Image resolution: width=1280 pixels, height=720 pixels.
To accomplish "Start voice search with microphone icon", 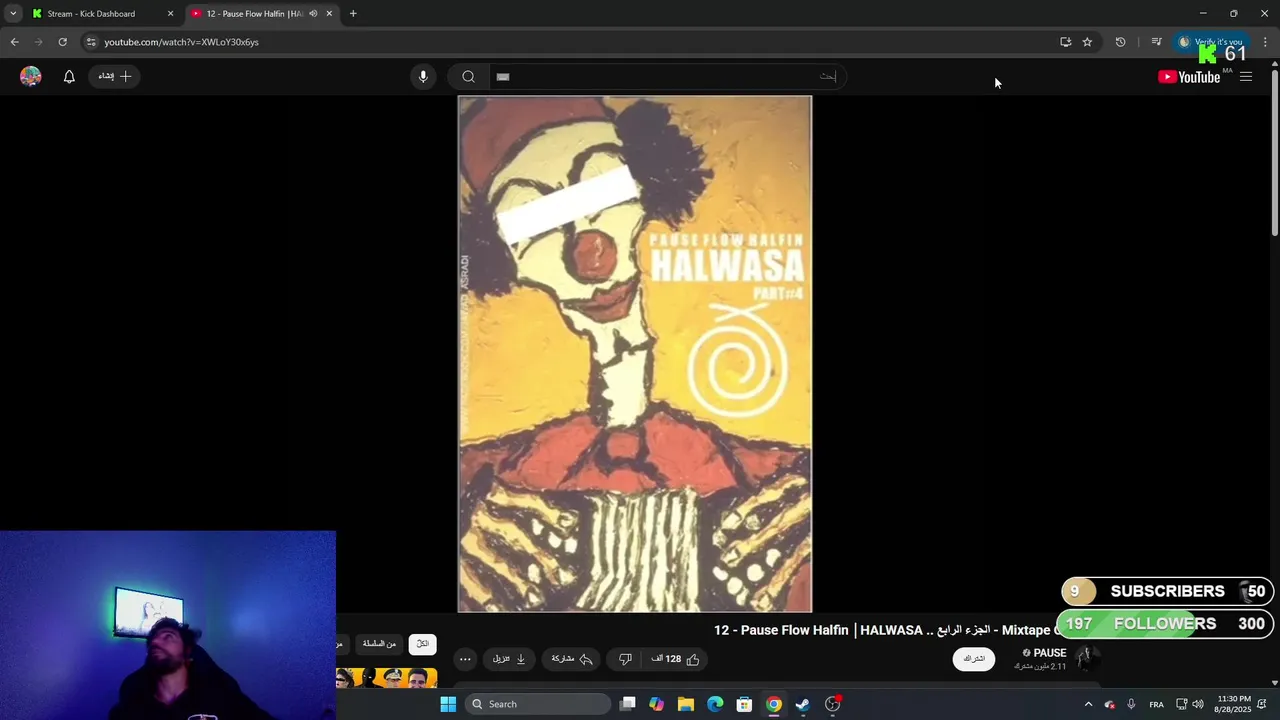I will pos(423,76).
